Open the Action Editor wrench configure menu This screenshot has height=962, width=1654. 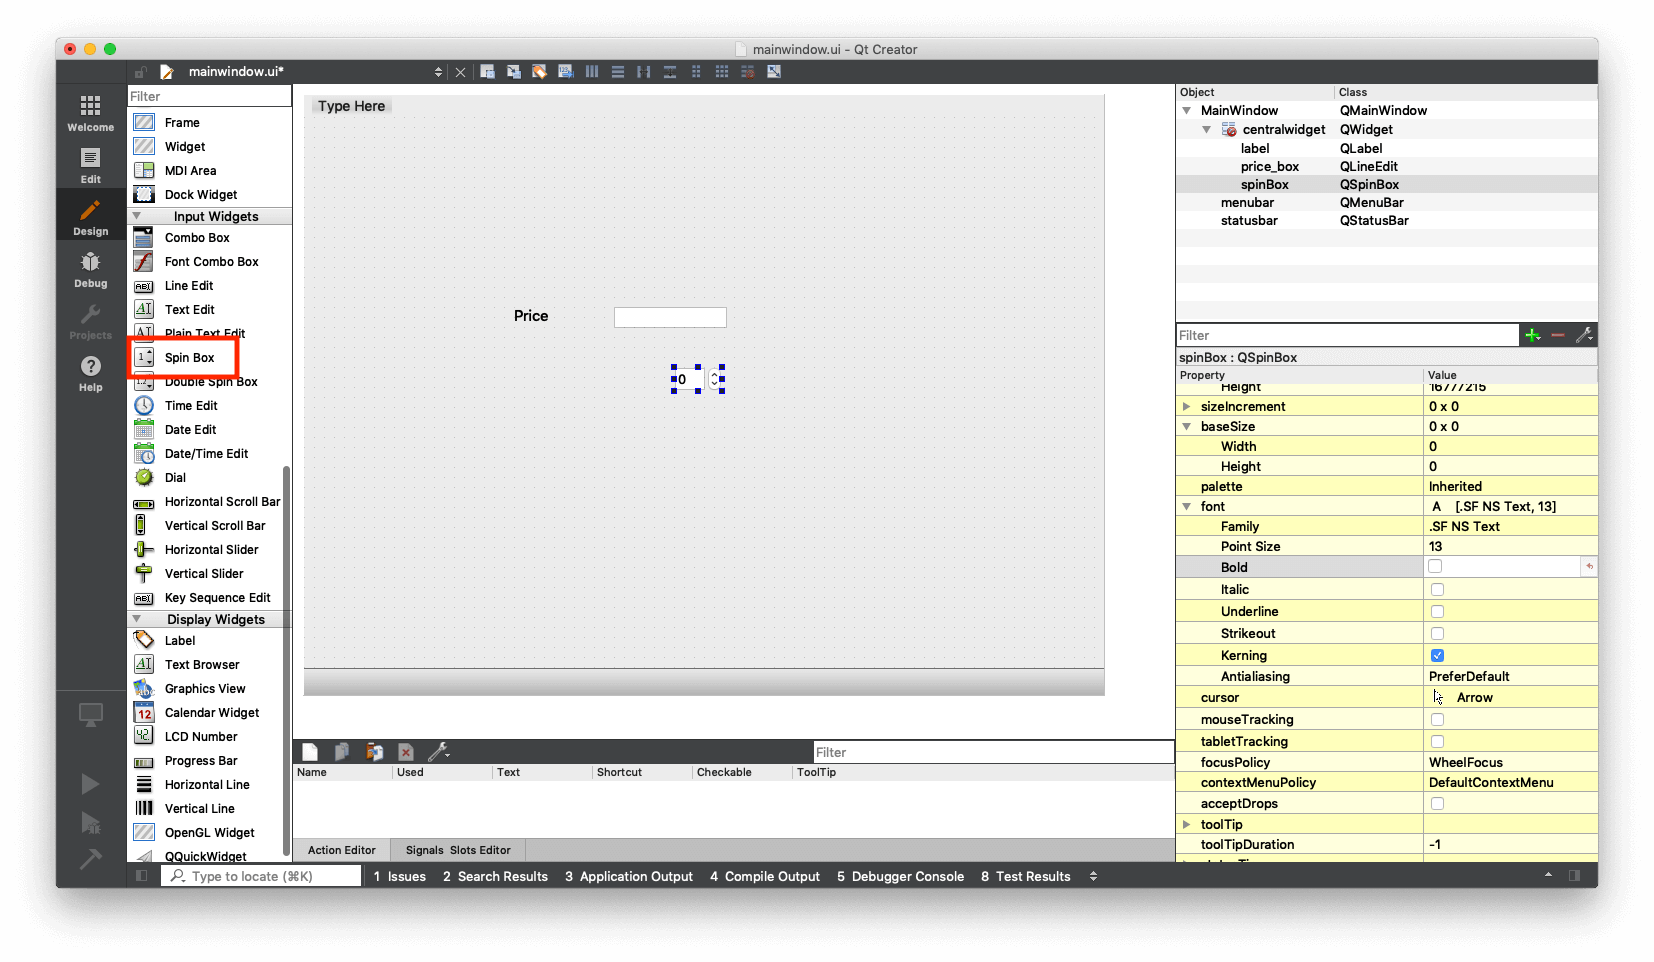(x=439, y=752)
